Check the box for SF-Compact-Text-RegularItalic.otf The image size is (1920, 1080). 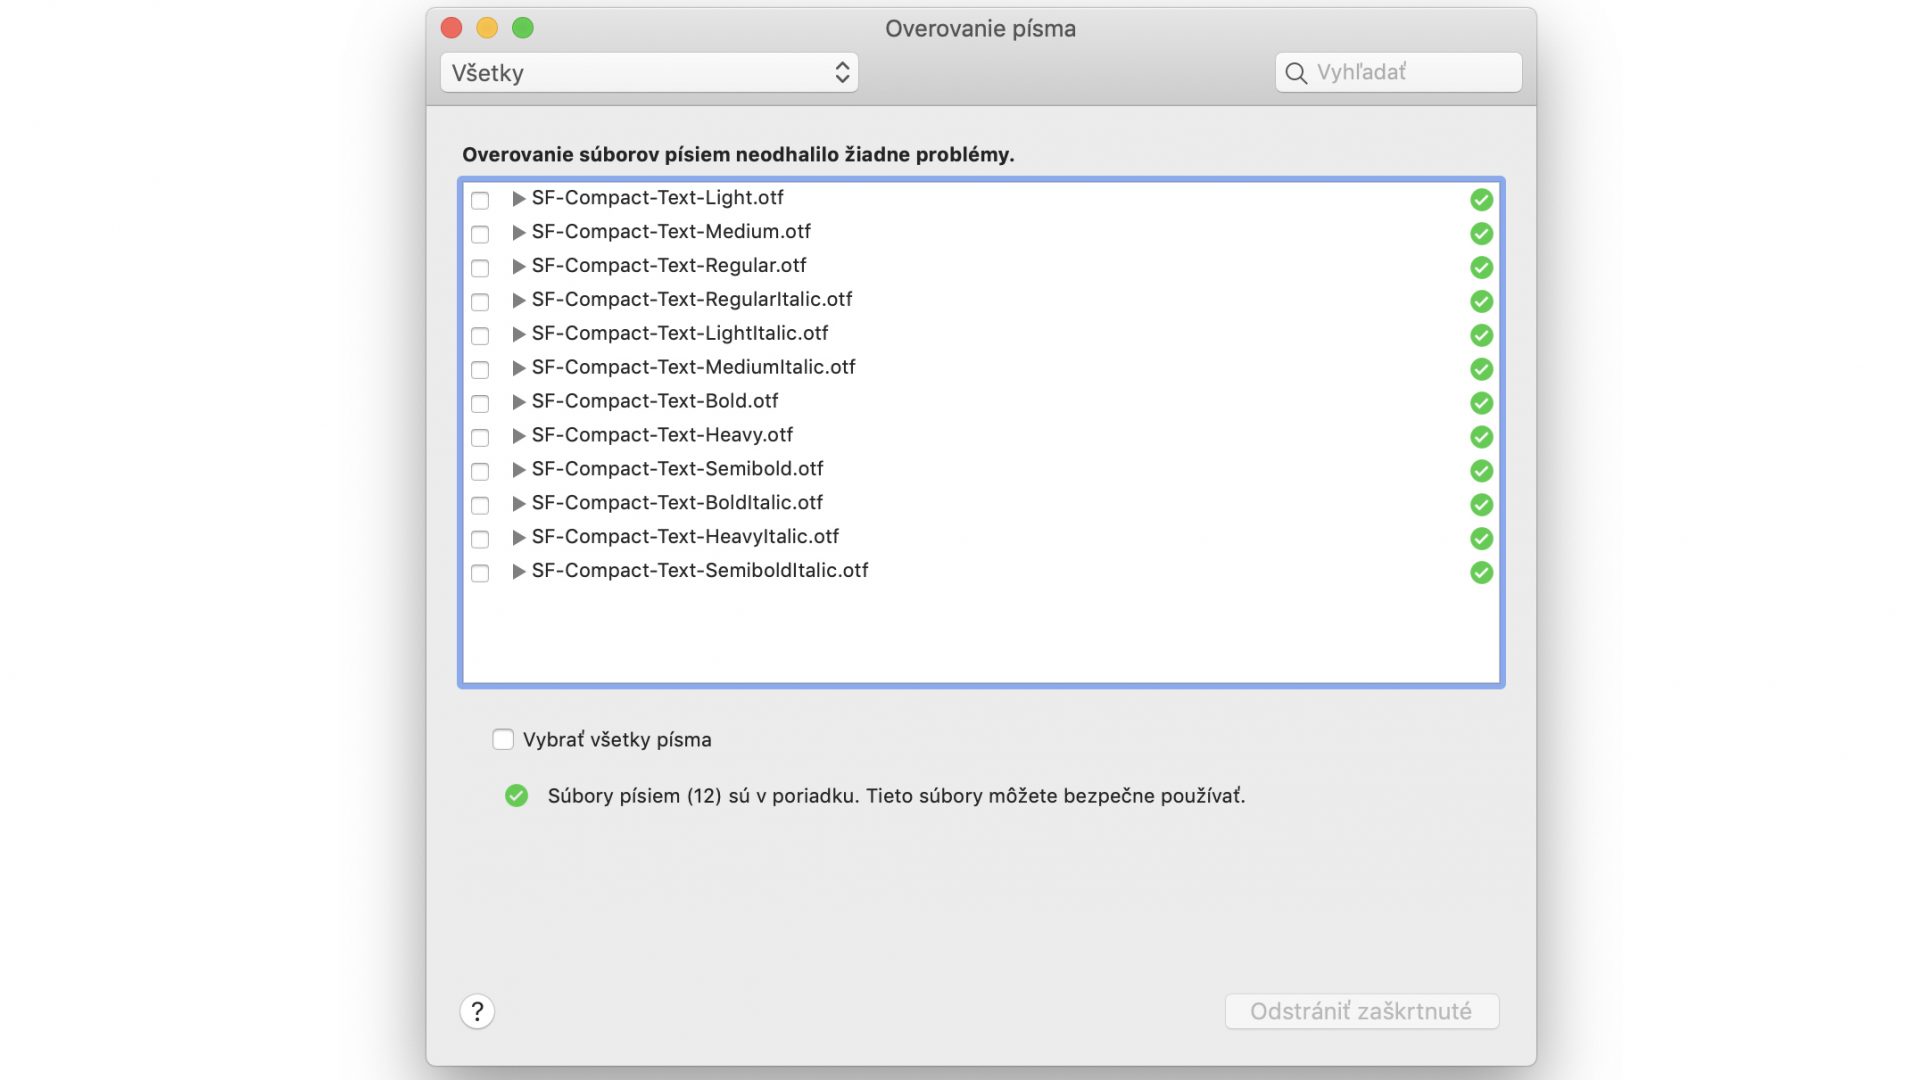pos(480,302)
